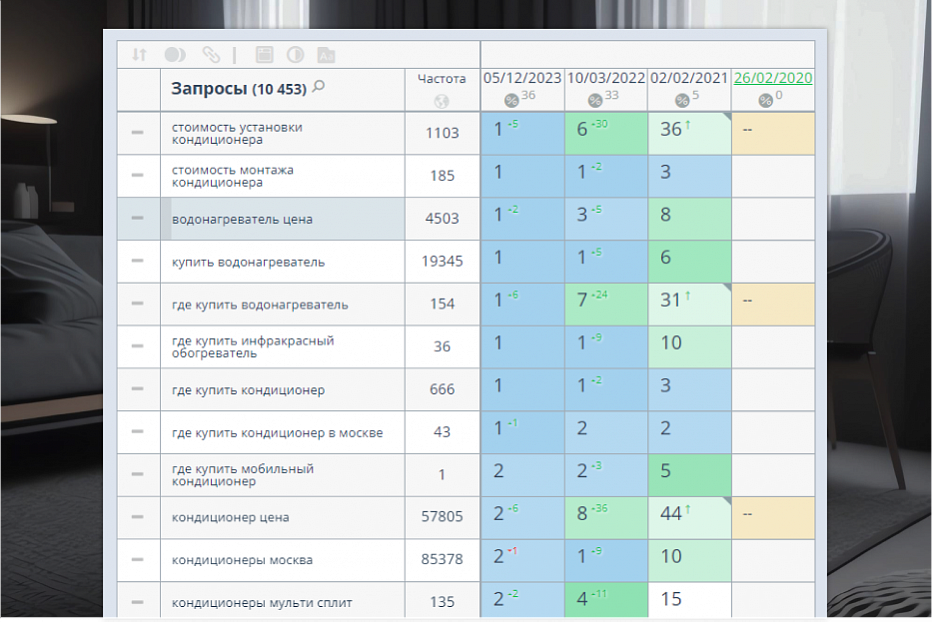Click the minus icon for водонагреватель цена
The height and width of the screenshot is (622, 932).
(x=137, y=218)
